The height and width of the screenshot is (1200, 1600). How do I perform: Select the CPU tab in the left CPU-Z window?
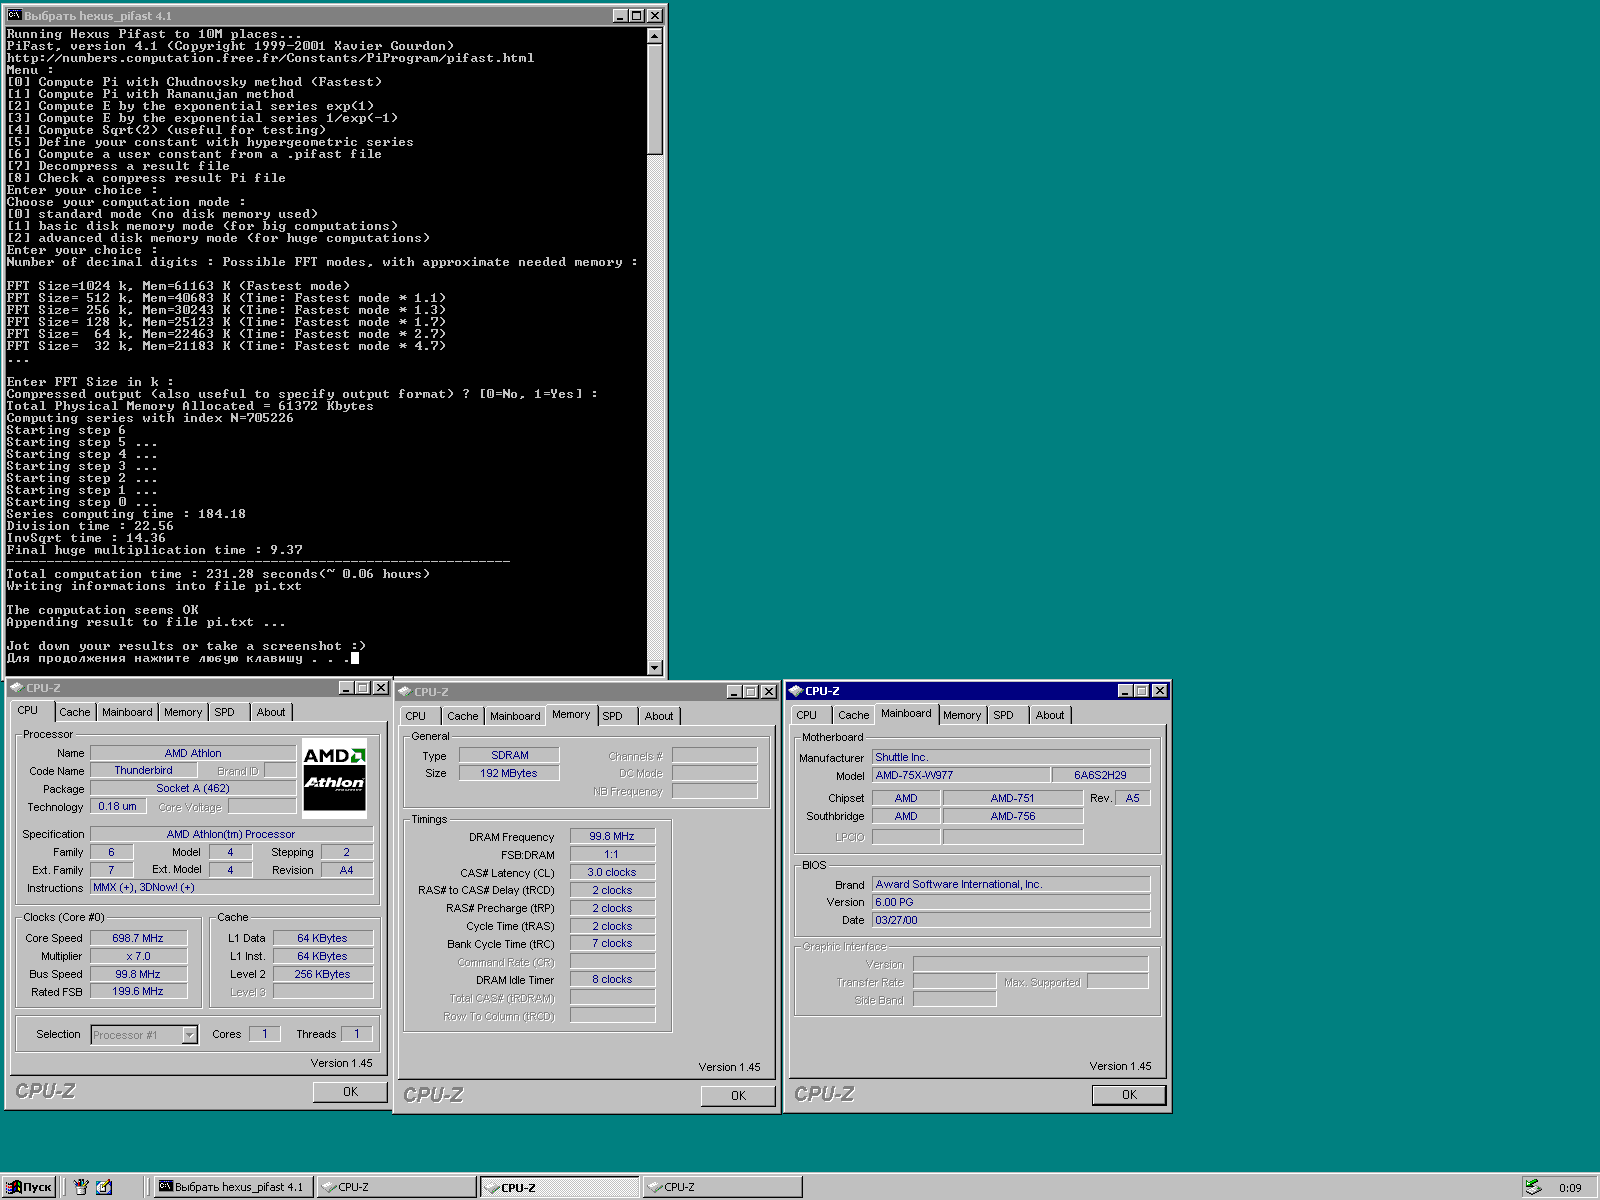point(28,710)
